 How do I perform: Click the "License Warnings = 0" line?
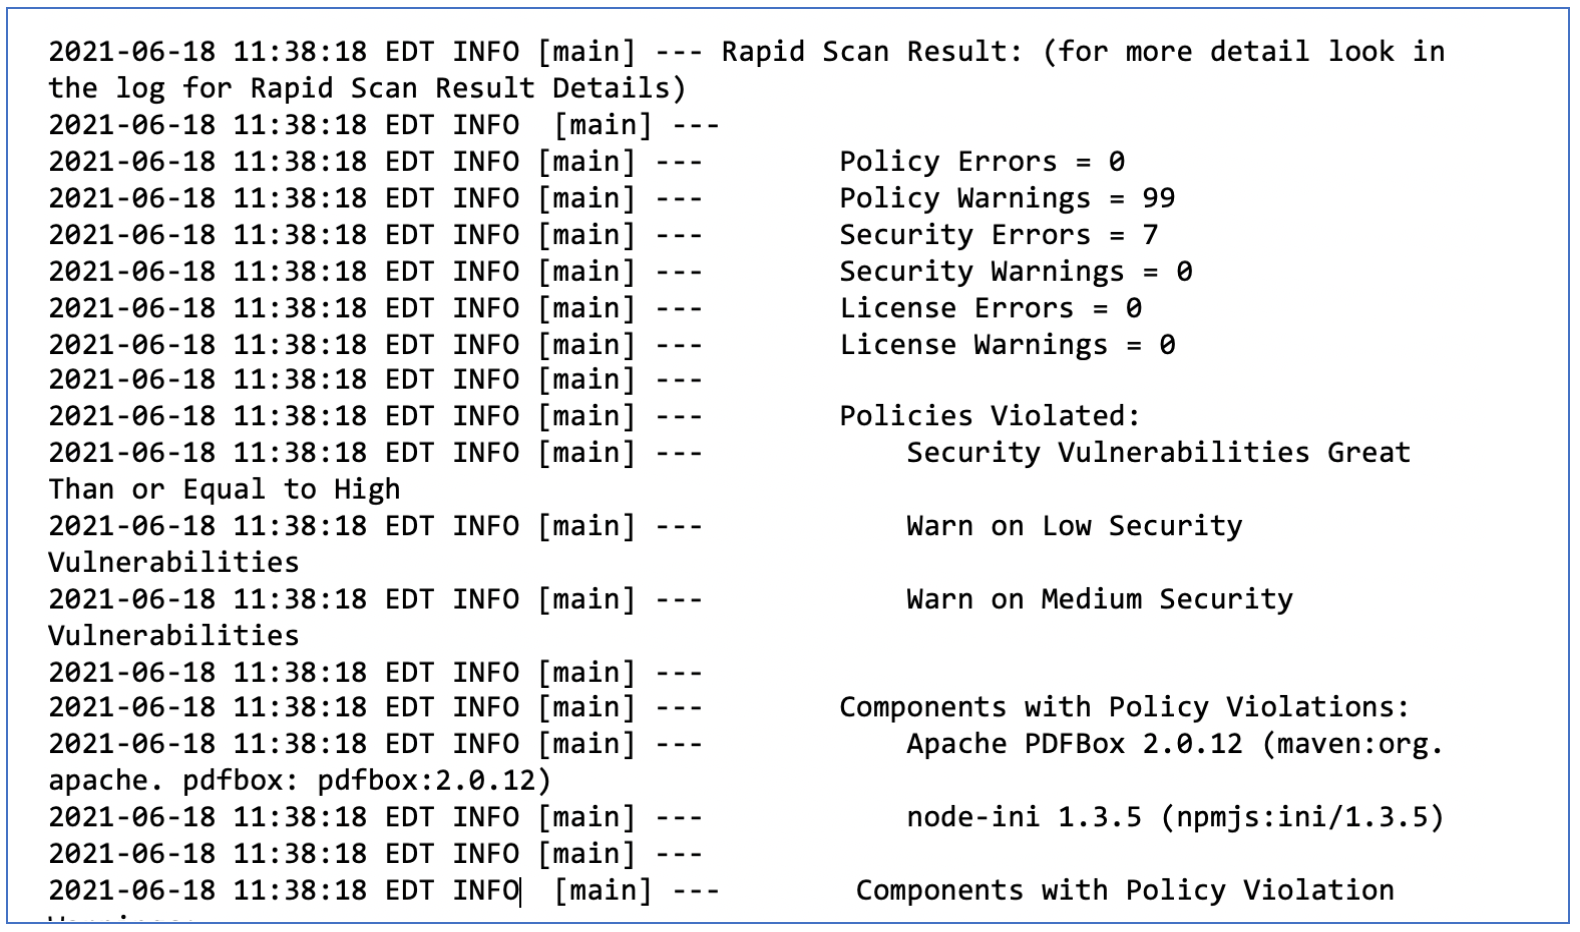pyautogui.click(x=1006, y=345)
